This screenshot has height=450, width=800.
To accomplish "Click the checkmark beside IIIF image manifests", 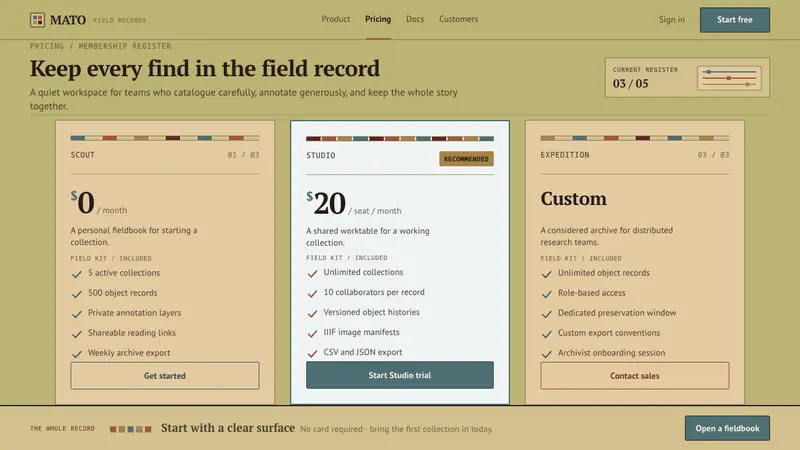I will point(313,333).
